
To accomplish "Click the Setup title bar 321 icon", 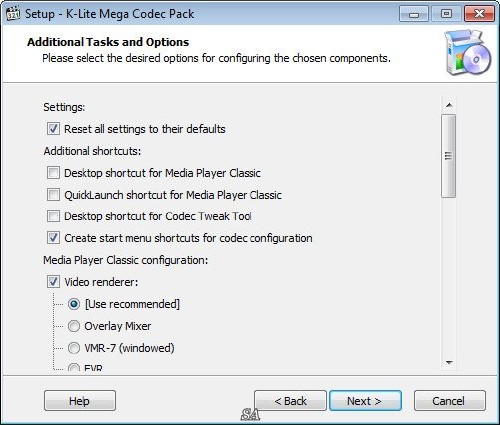I will point(13,14).
